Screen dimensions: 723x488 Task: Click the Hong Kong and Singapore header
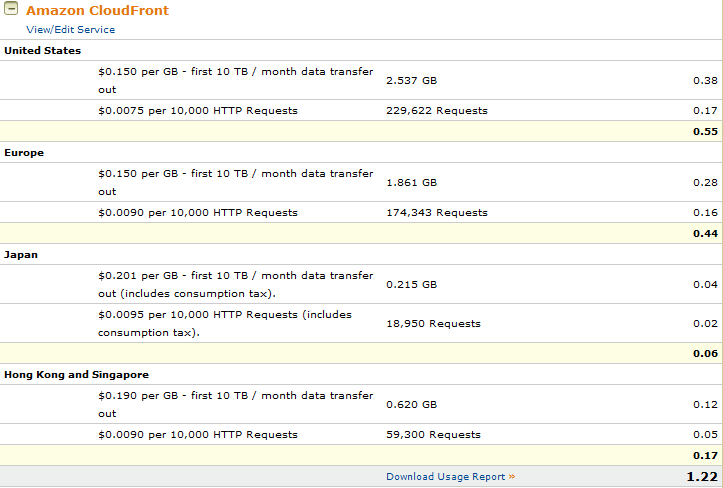76,374
